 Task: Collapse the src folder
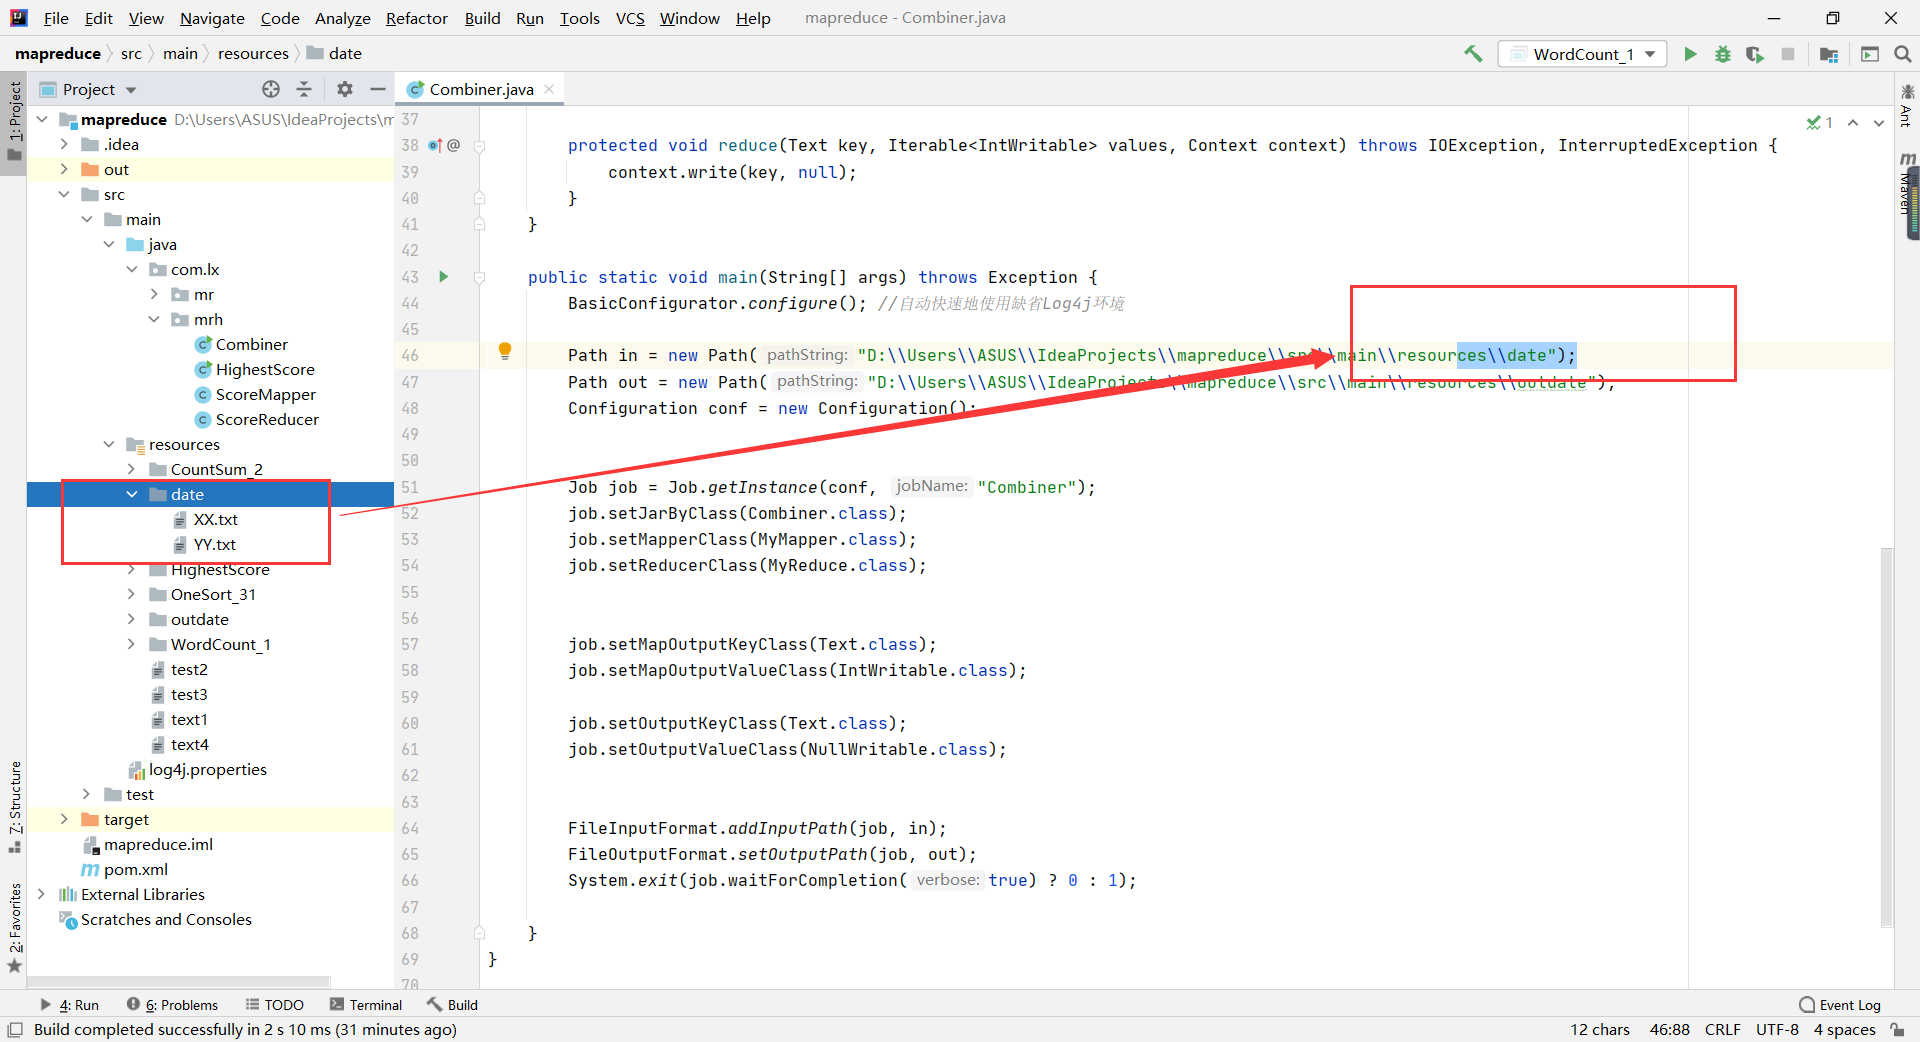point(65,194)
